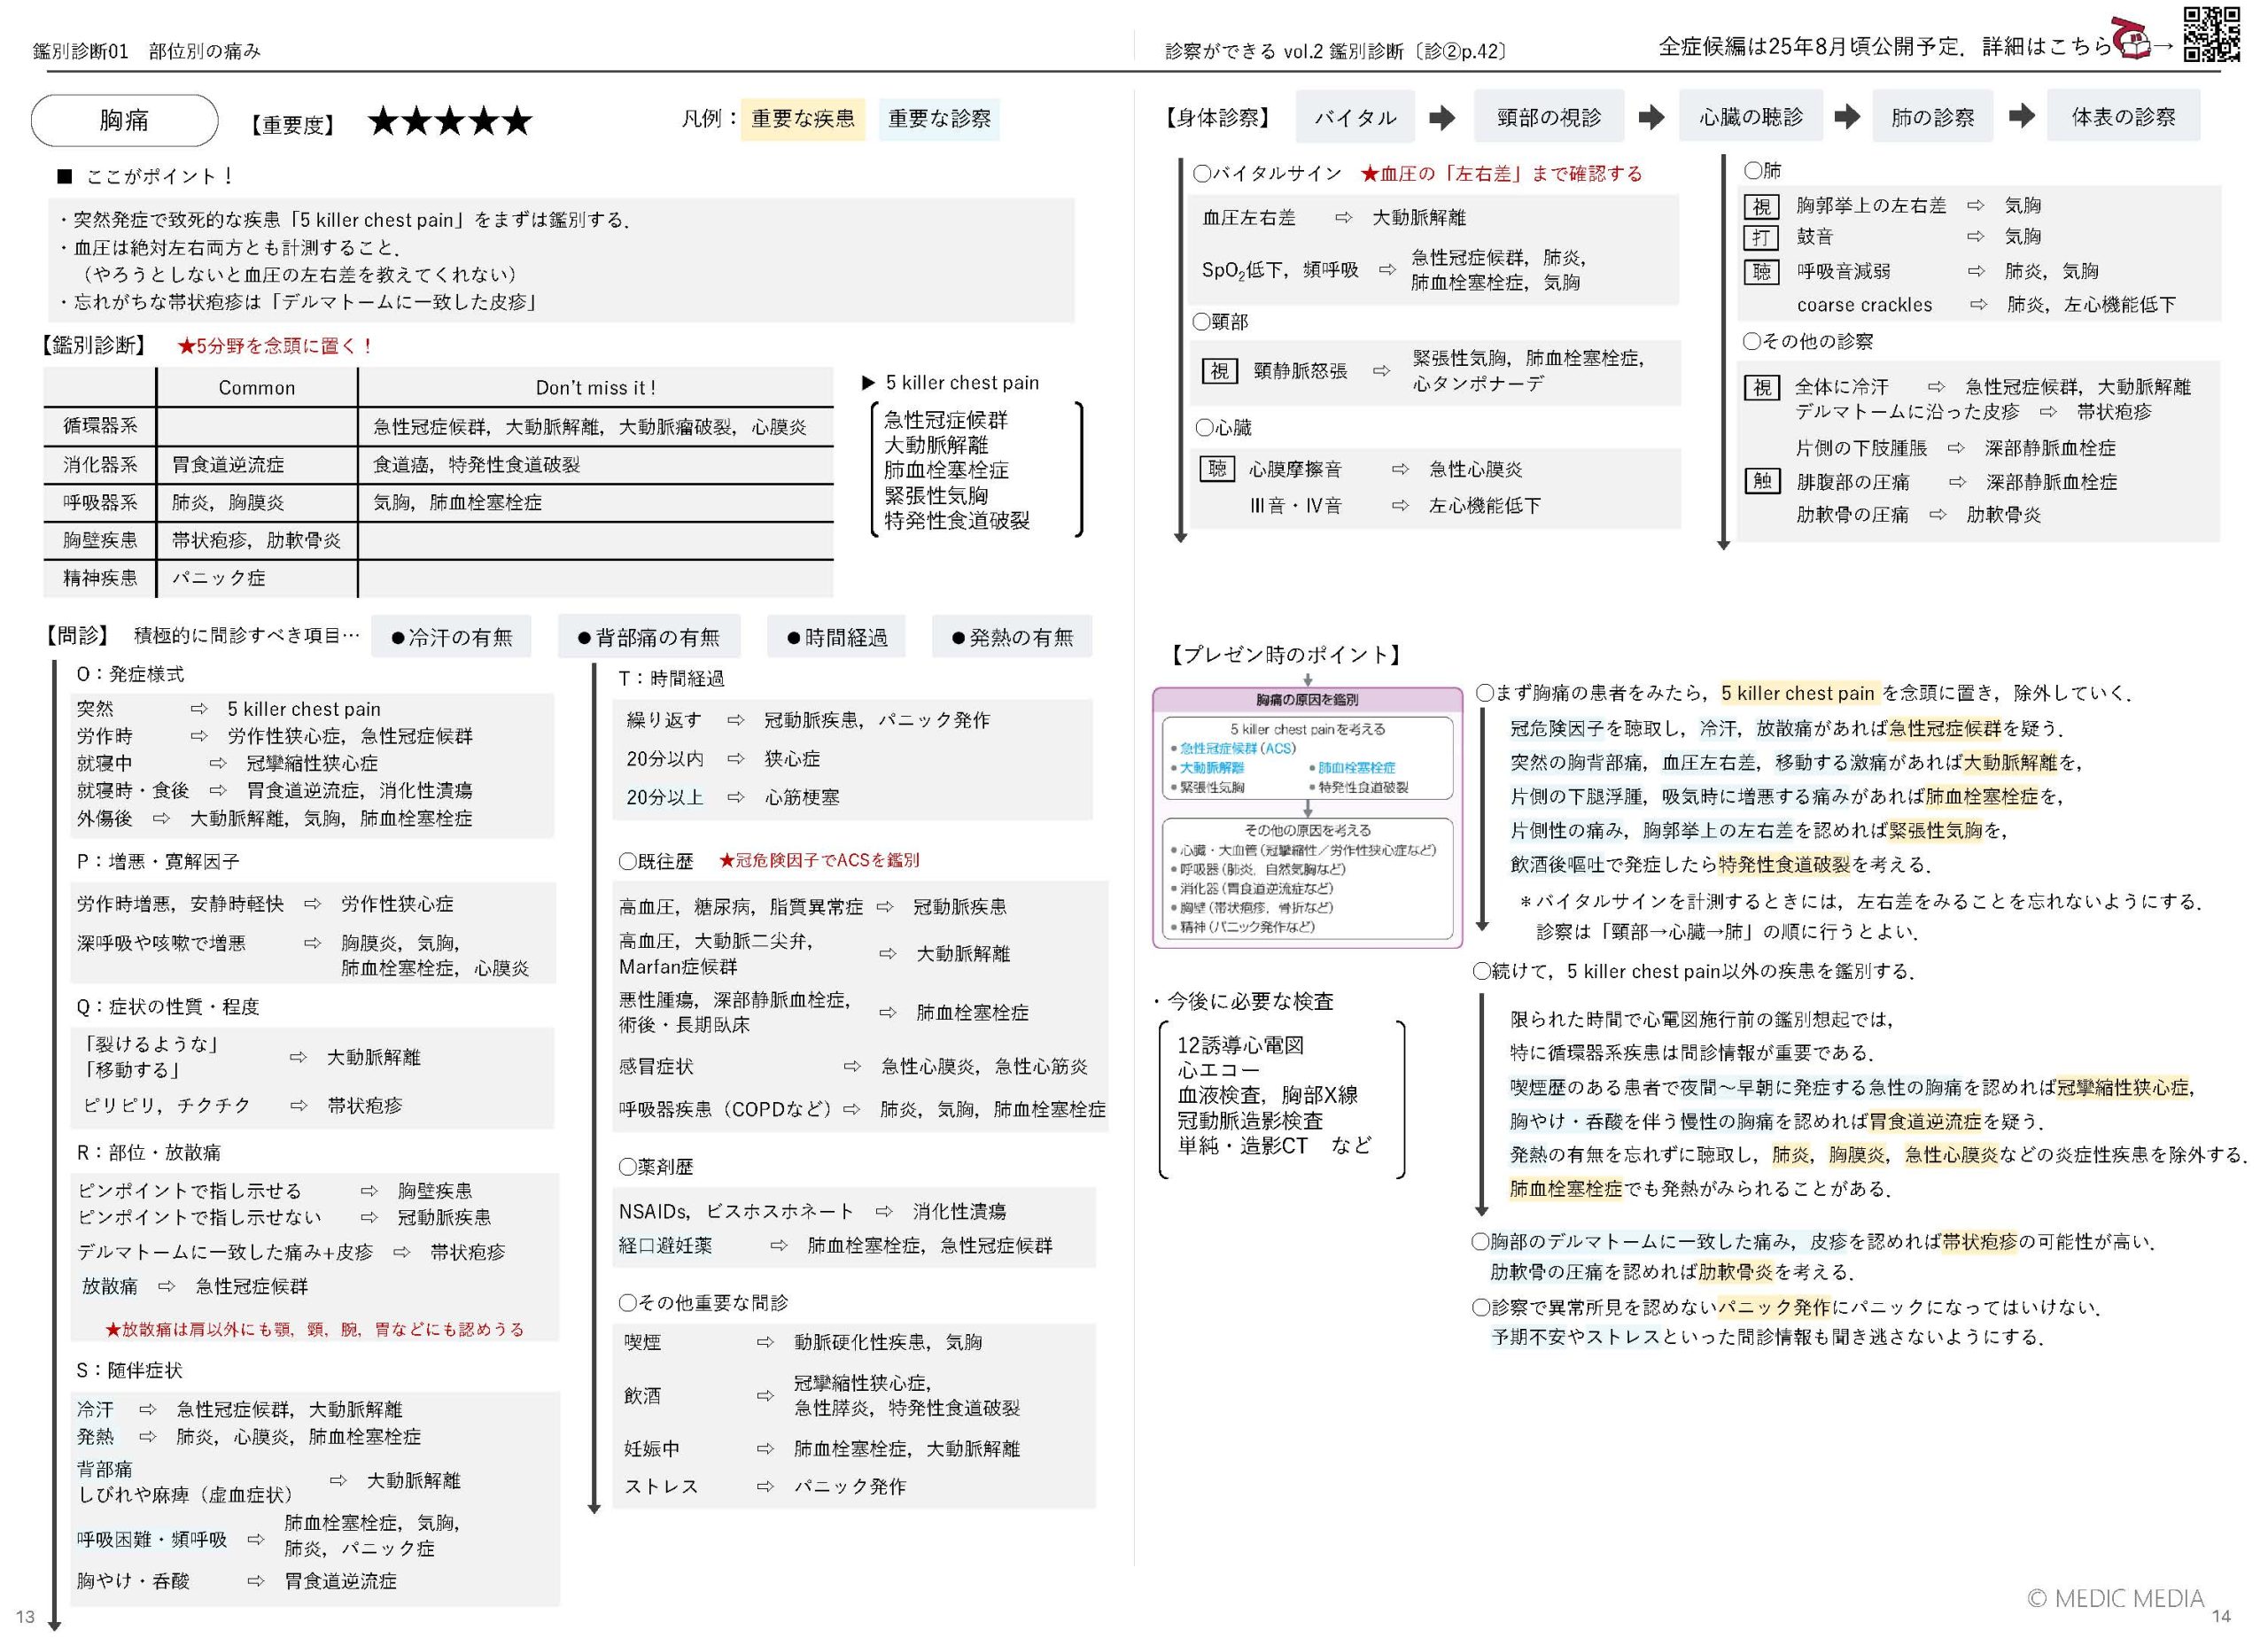Click the five-star importance rating
2268x1638 pixels.
tap(450, 122)
